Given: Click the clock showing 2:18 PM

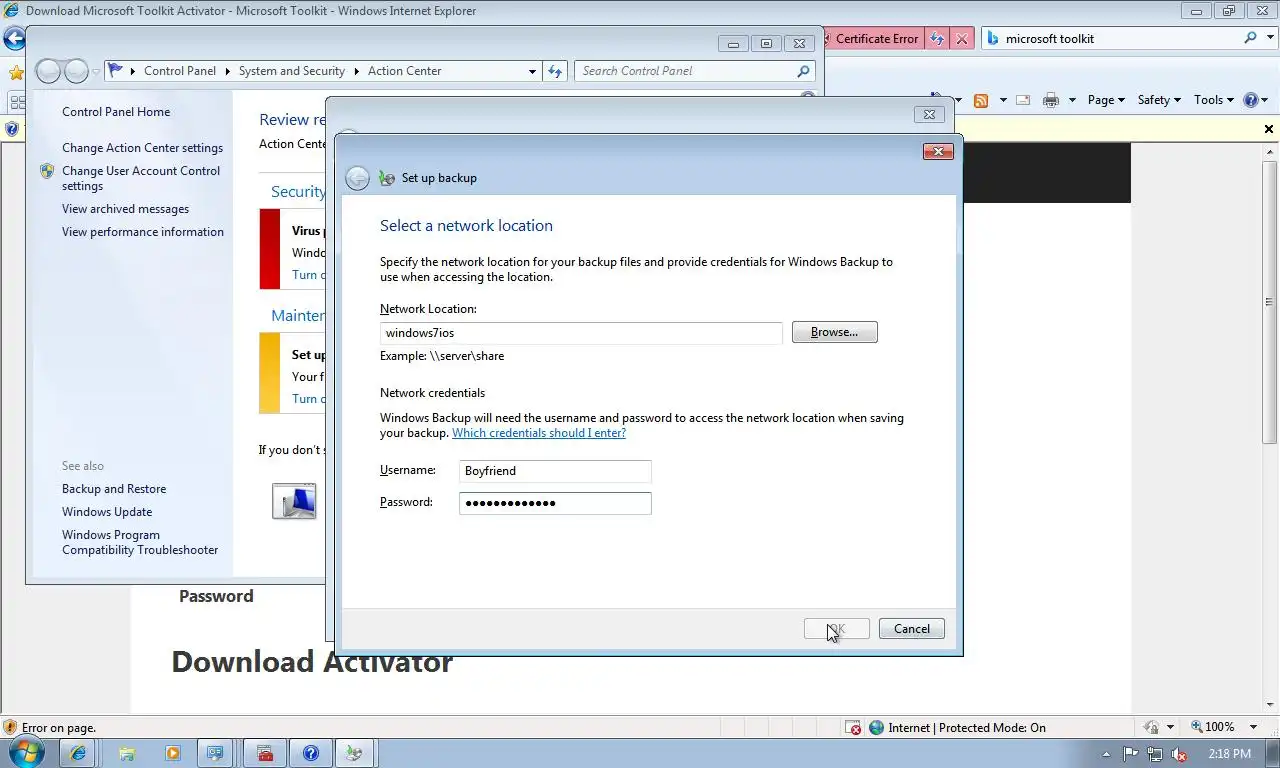Looking at the screenshot, I should click(x=1229, y=754).
